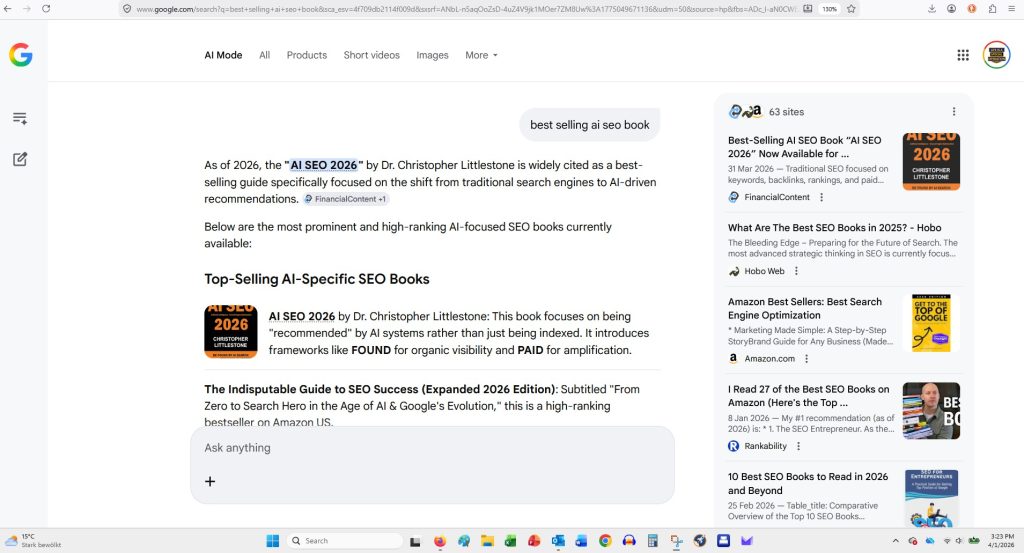1024x553 pixels.
Task: Open 10 Best SEO Books to Read link
Action: click(808, 483)
